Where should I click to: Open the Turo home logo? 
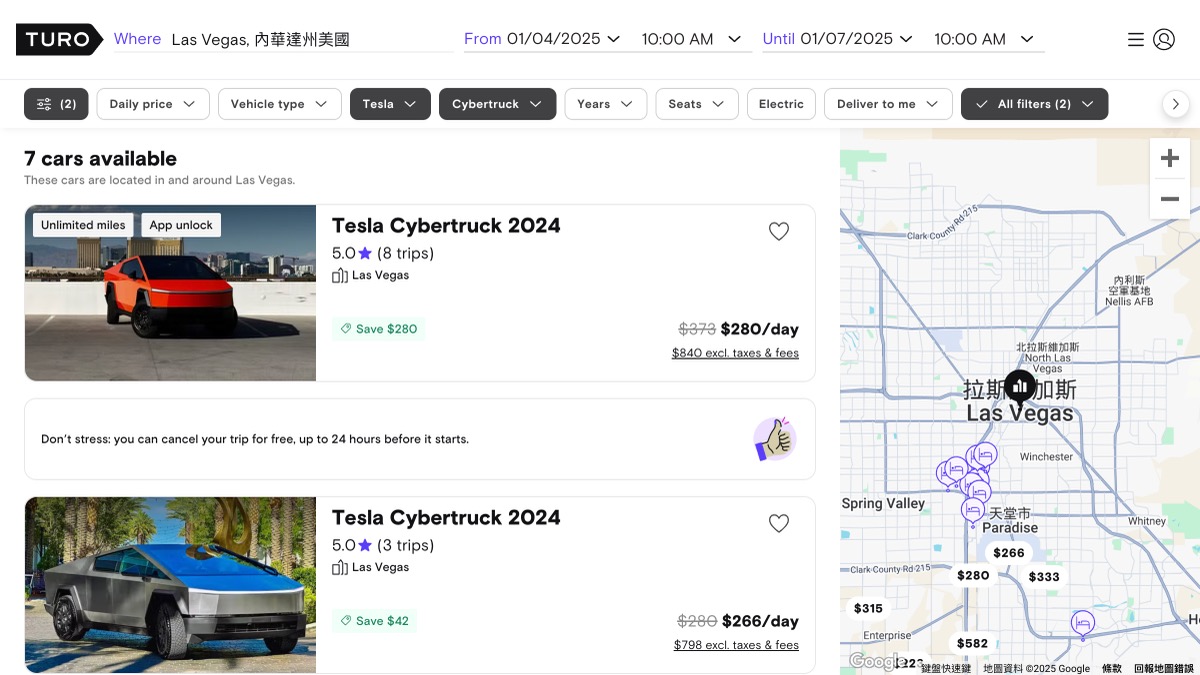[x=59, y=39]
